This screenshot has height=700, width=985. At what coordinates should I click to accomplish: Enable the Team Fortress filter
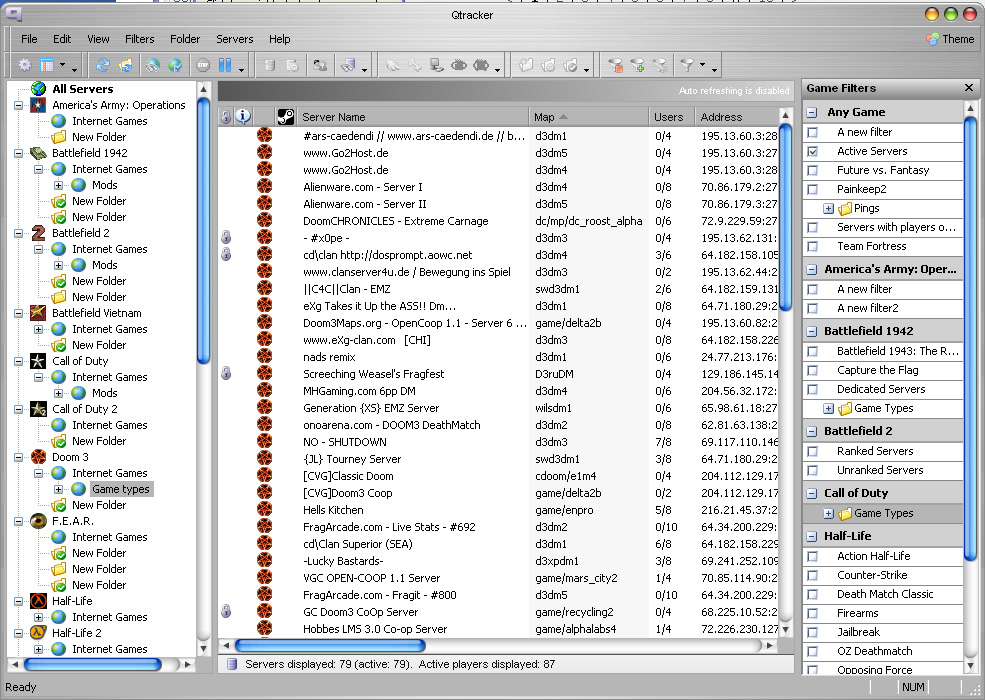tap(812, 246)
